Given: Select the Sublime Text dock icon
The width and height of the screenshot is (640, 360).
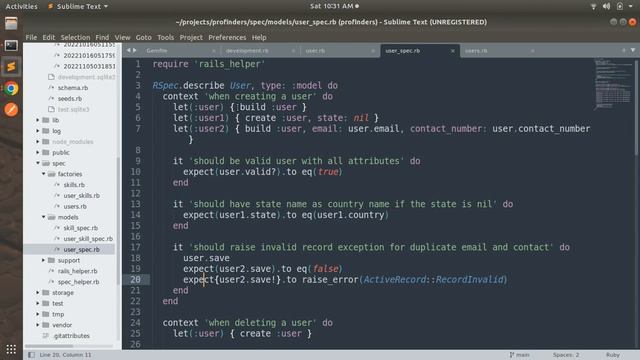Looking at the screenshot, I should 11,67.
